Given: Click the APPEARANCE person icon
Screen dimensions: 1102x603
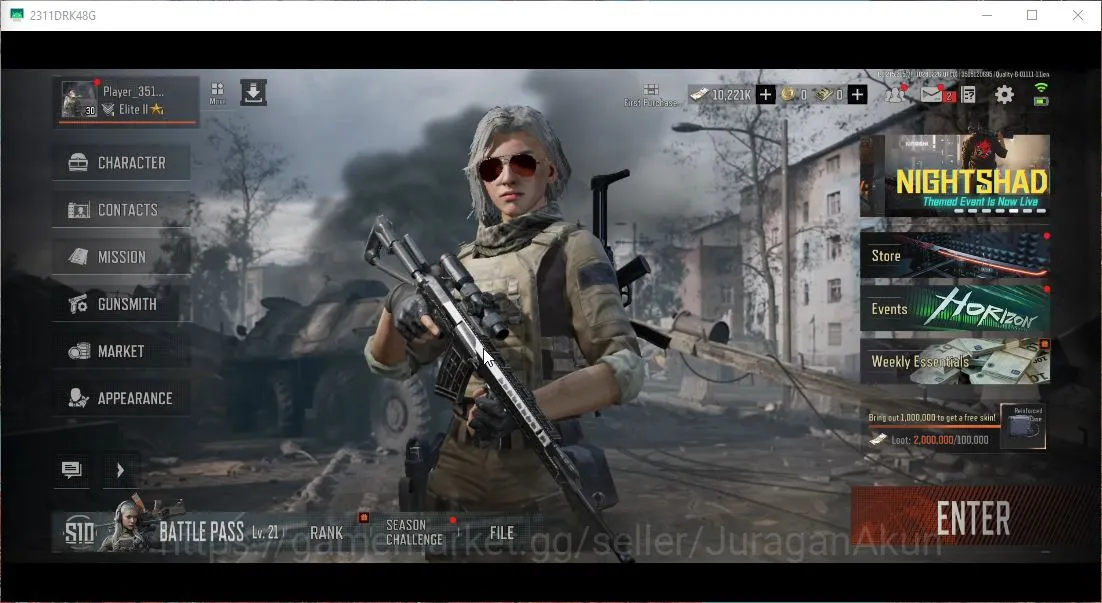Looking at the screenshot, I should tap(78, 398).
